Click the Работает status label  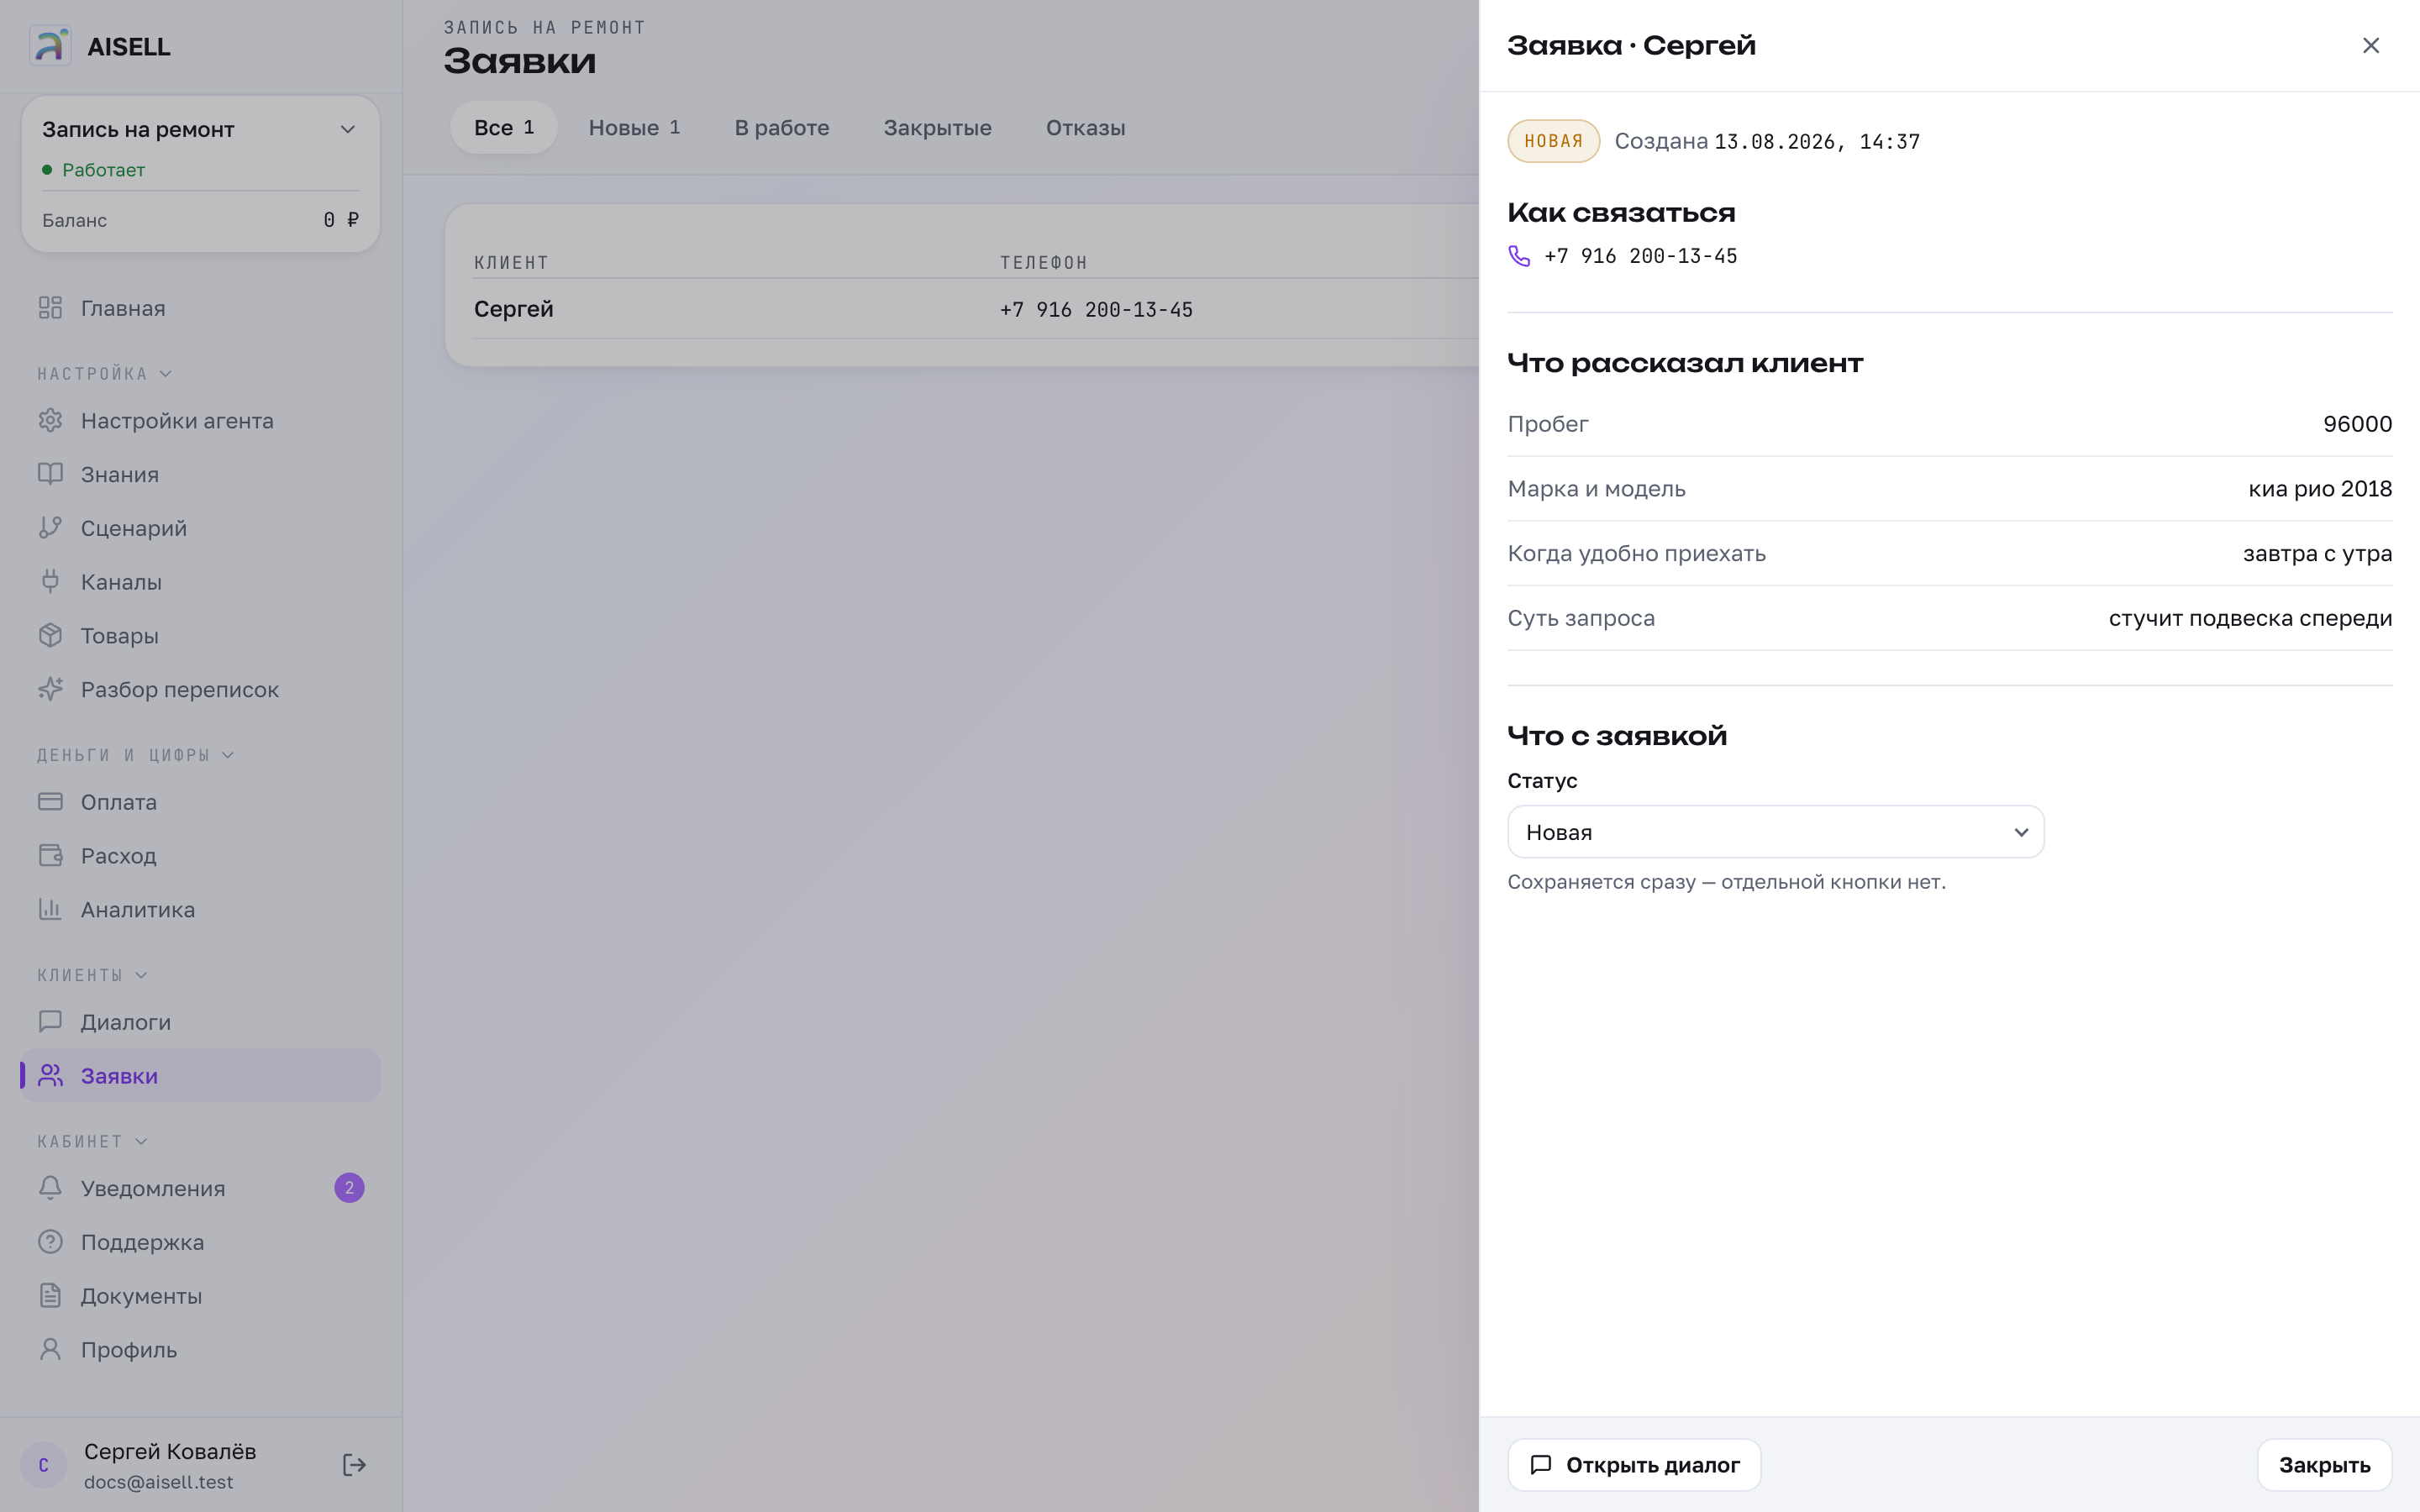(x=103, y=170)
